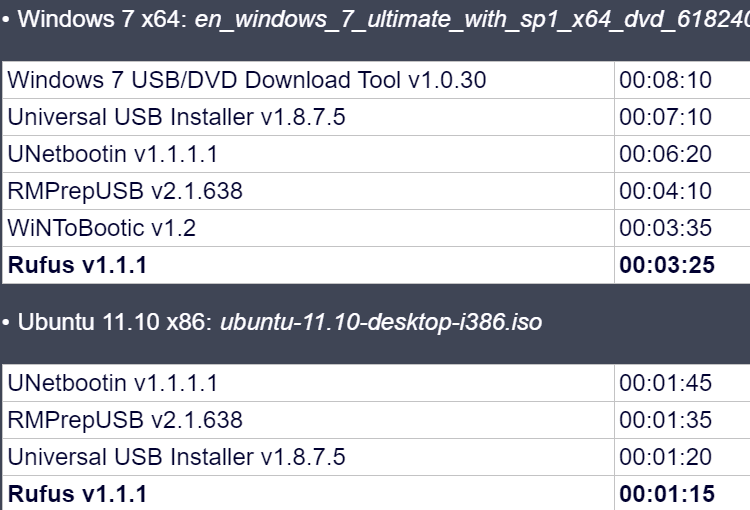750x510 pixels.
Task: Select the Universal USB Installer v1.8.7.5 Windows entry
Action: tap(176, 117)
